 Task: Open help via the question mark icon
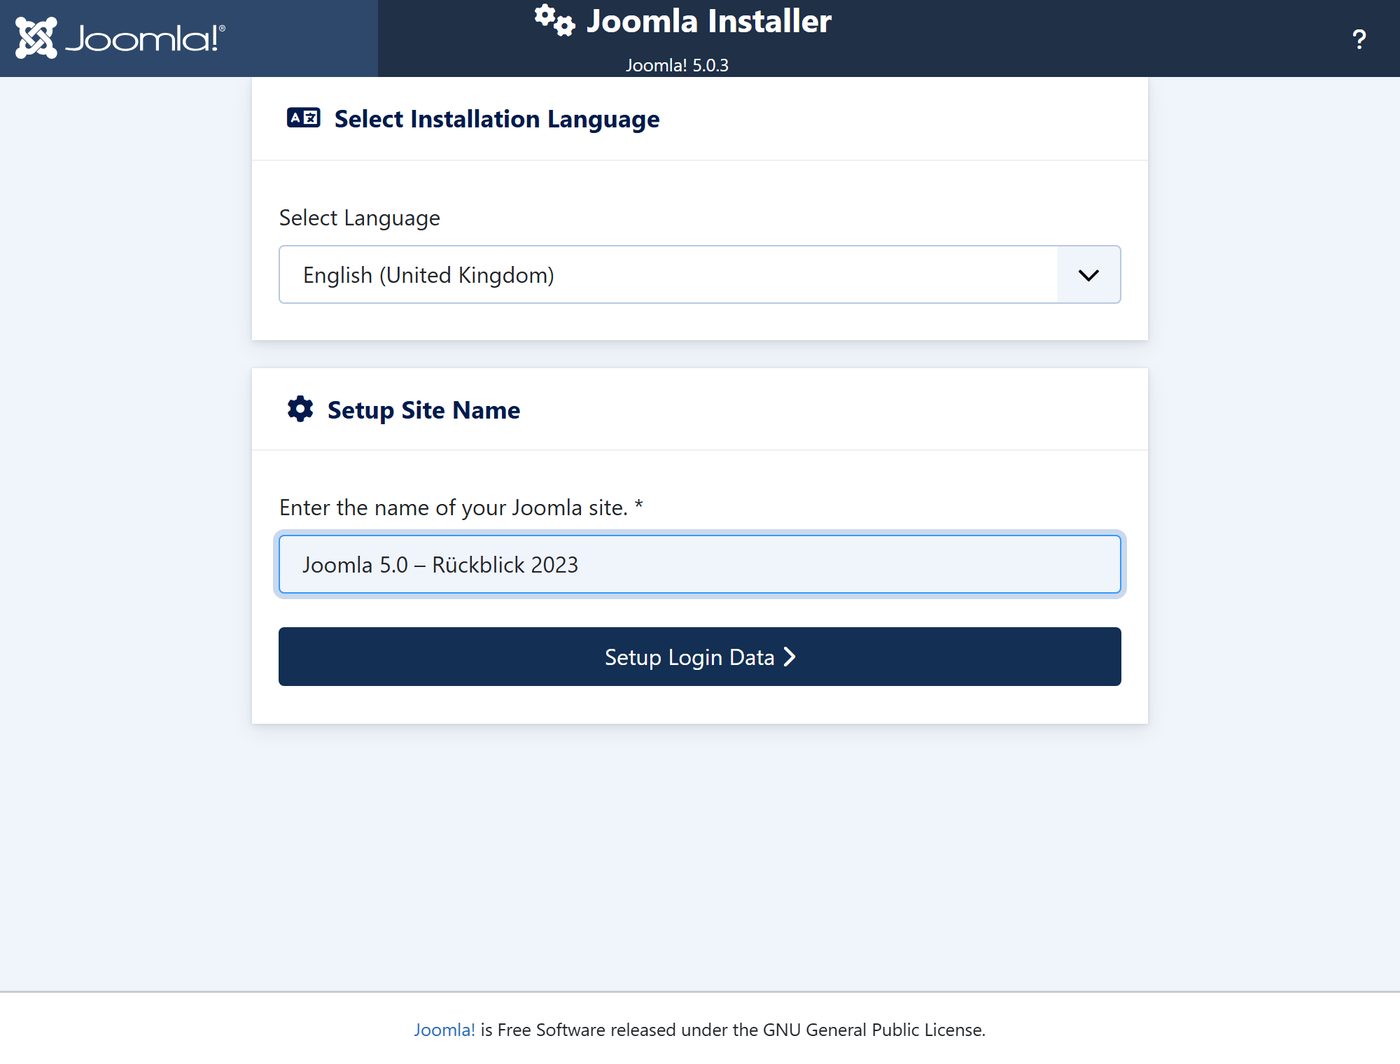click(1359, 39)
